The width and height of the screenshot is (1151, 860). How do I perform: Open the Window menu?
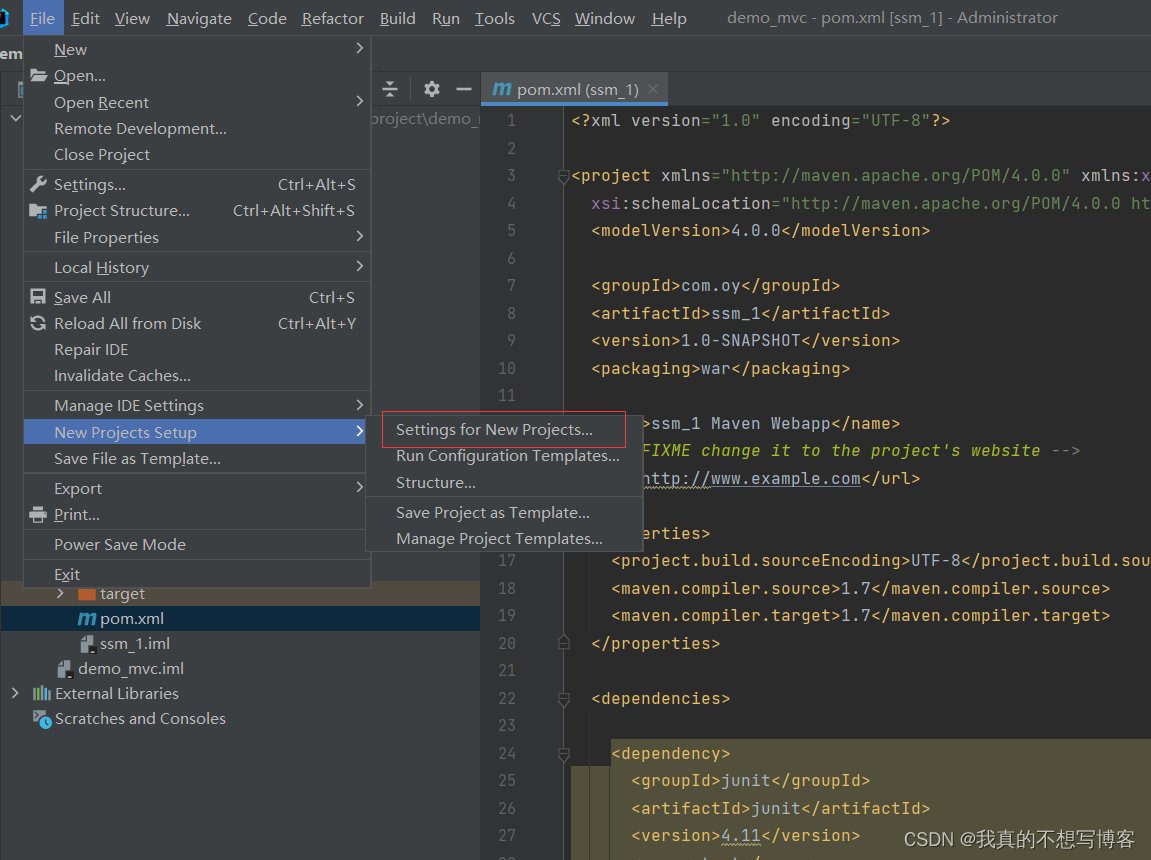[605, 18]
